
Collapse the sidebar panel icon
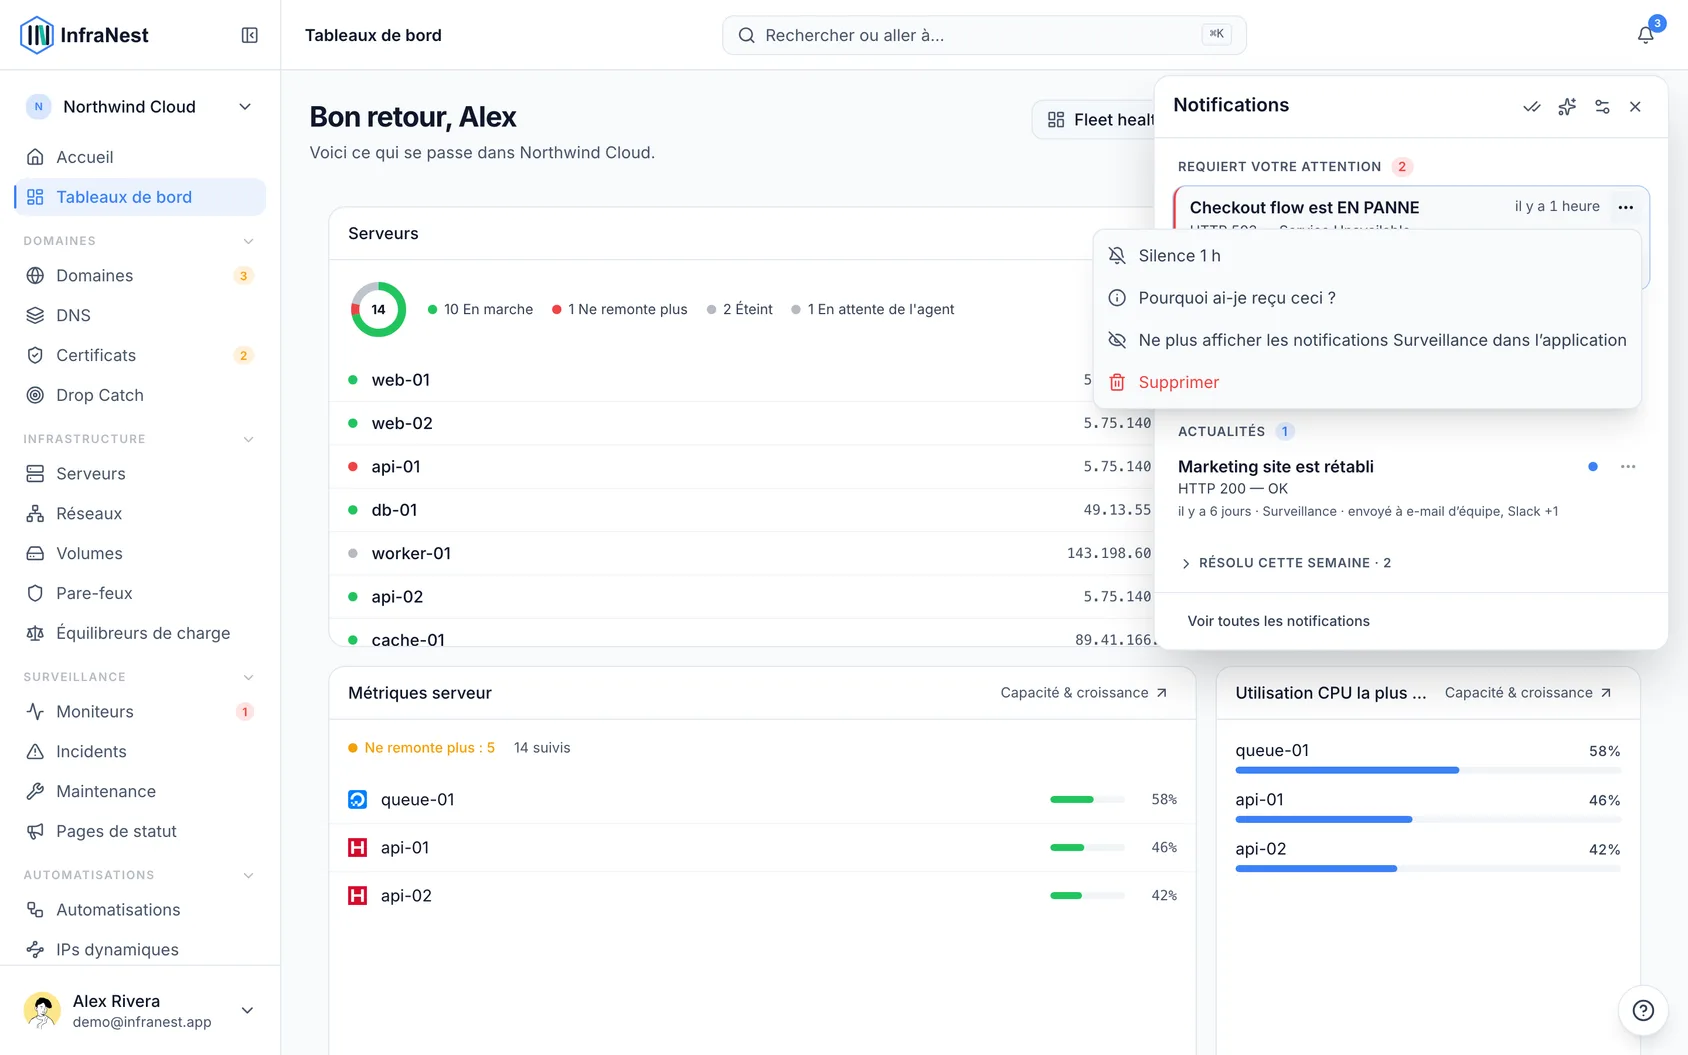[250, 35]
